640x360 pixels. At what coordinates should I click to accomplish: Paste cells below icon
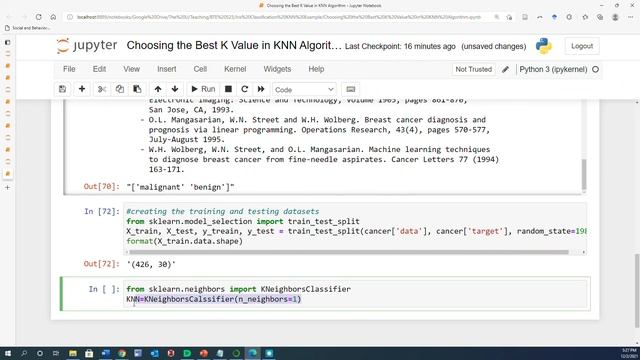pos(137,89)
